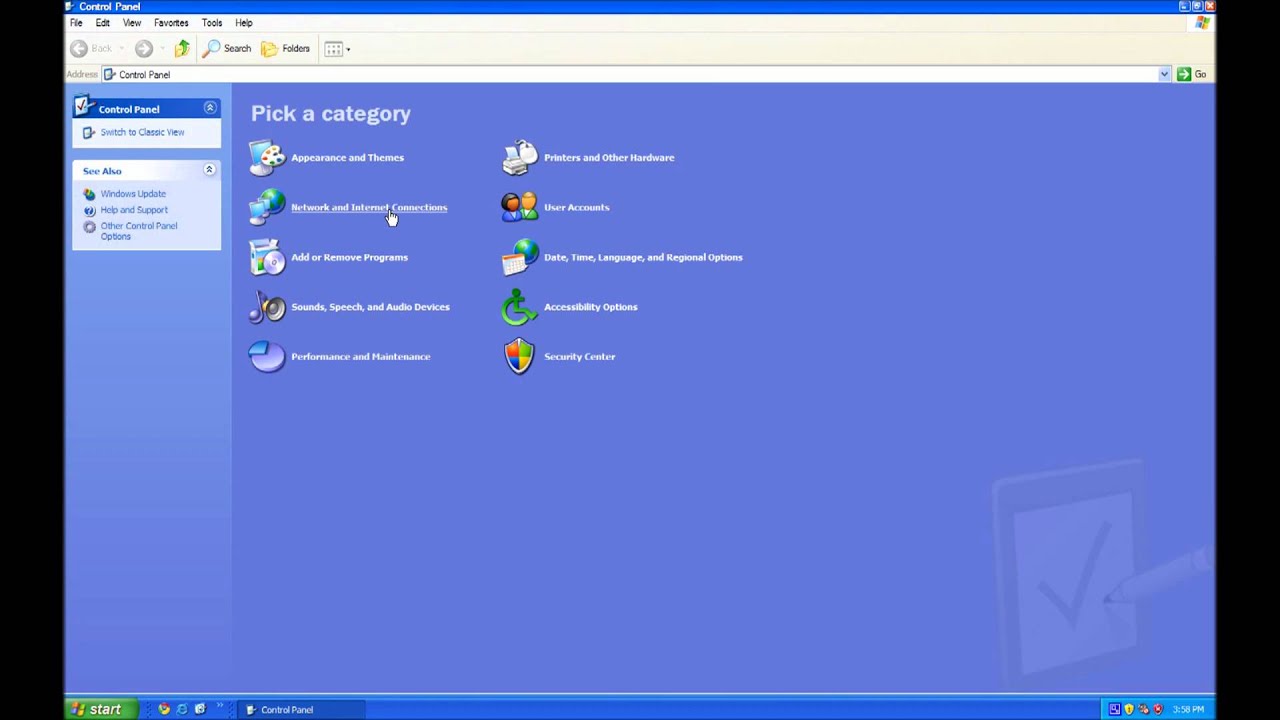The height and width of the screenshot is (720, 1280).
Task: Click the Search toolbar button
Action: [228, 48]
